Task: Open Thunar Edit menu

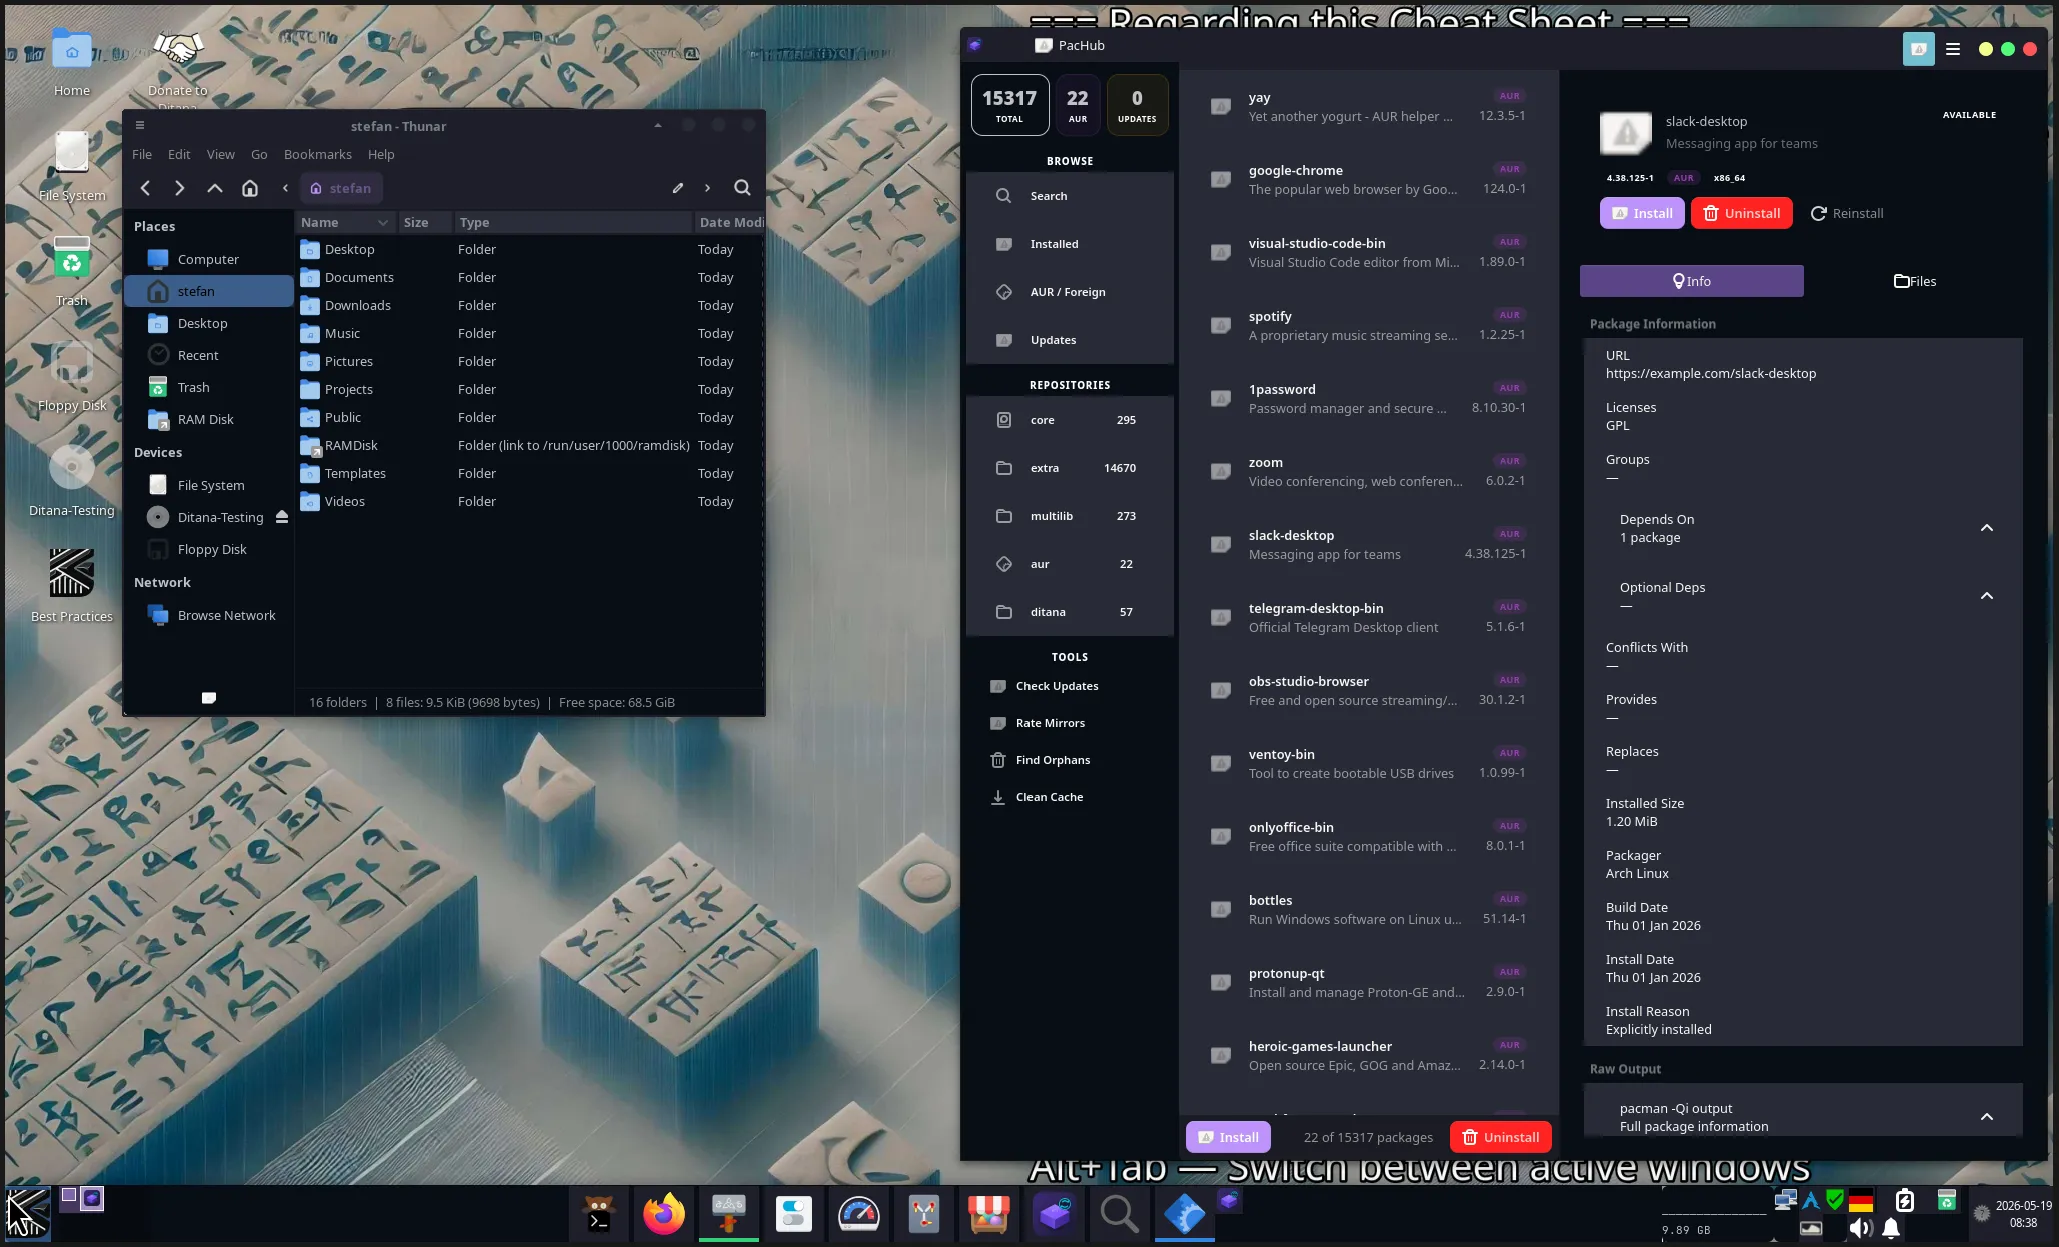Action: [179, 154]
